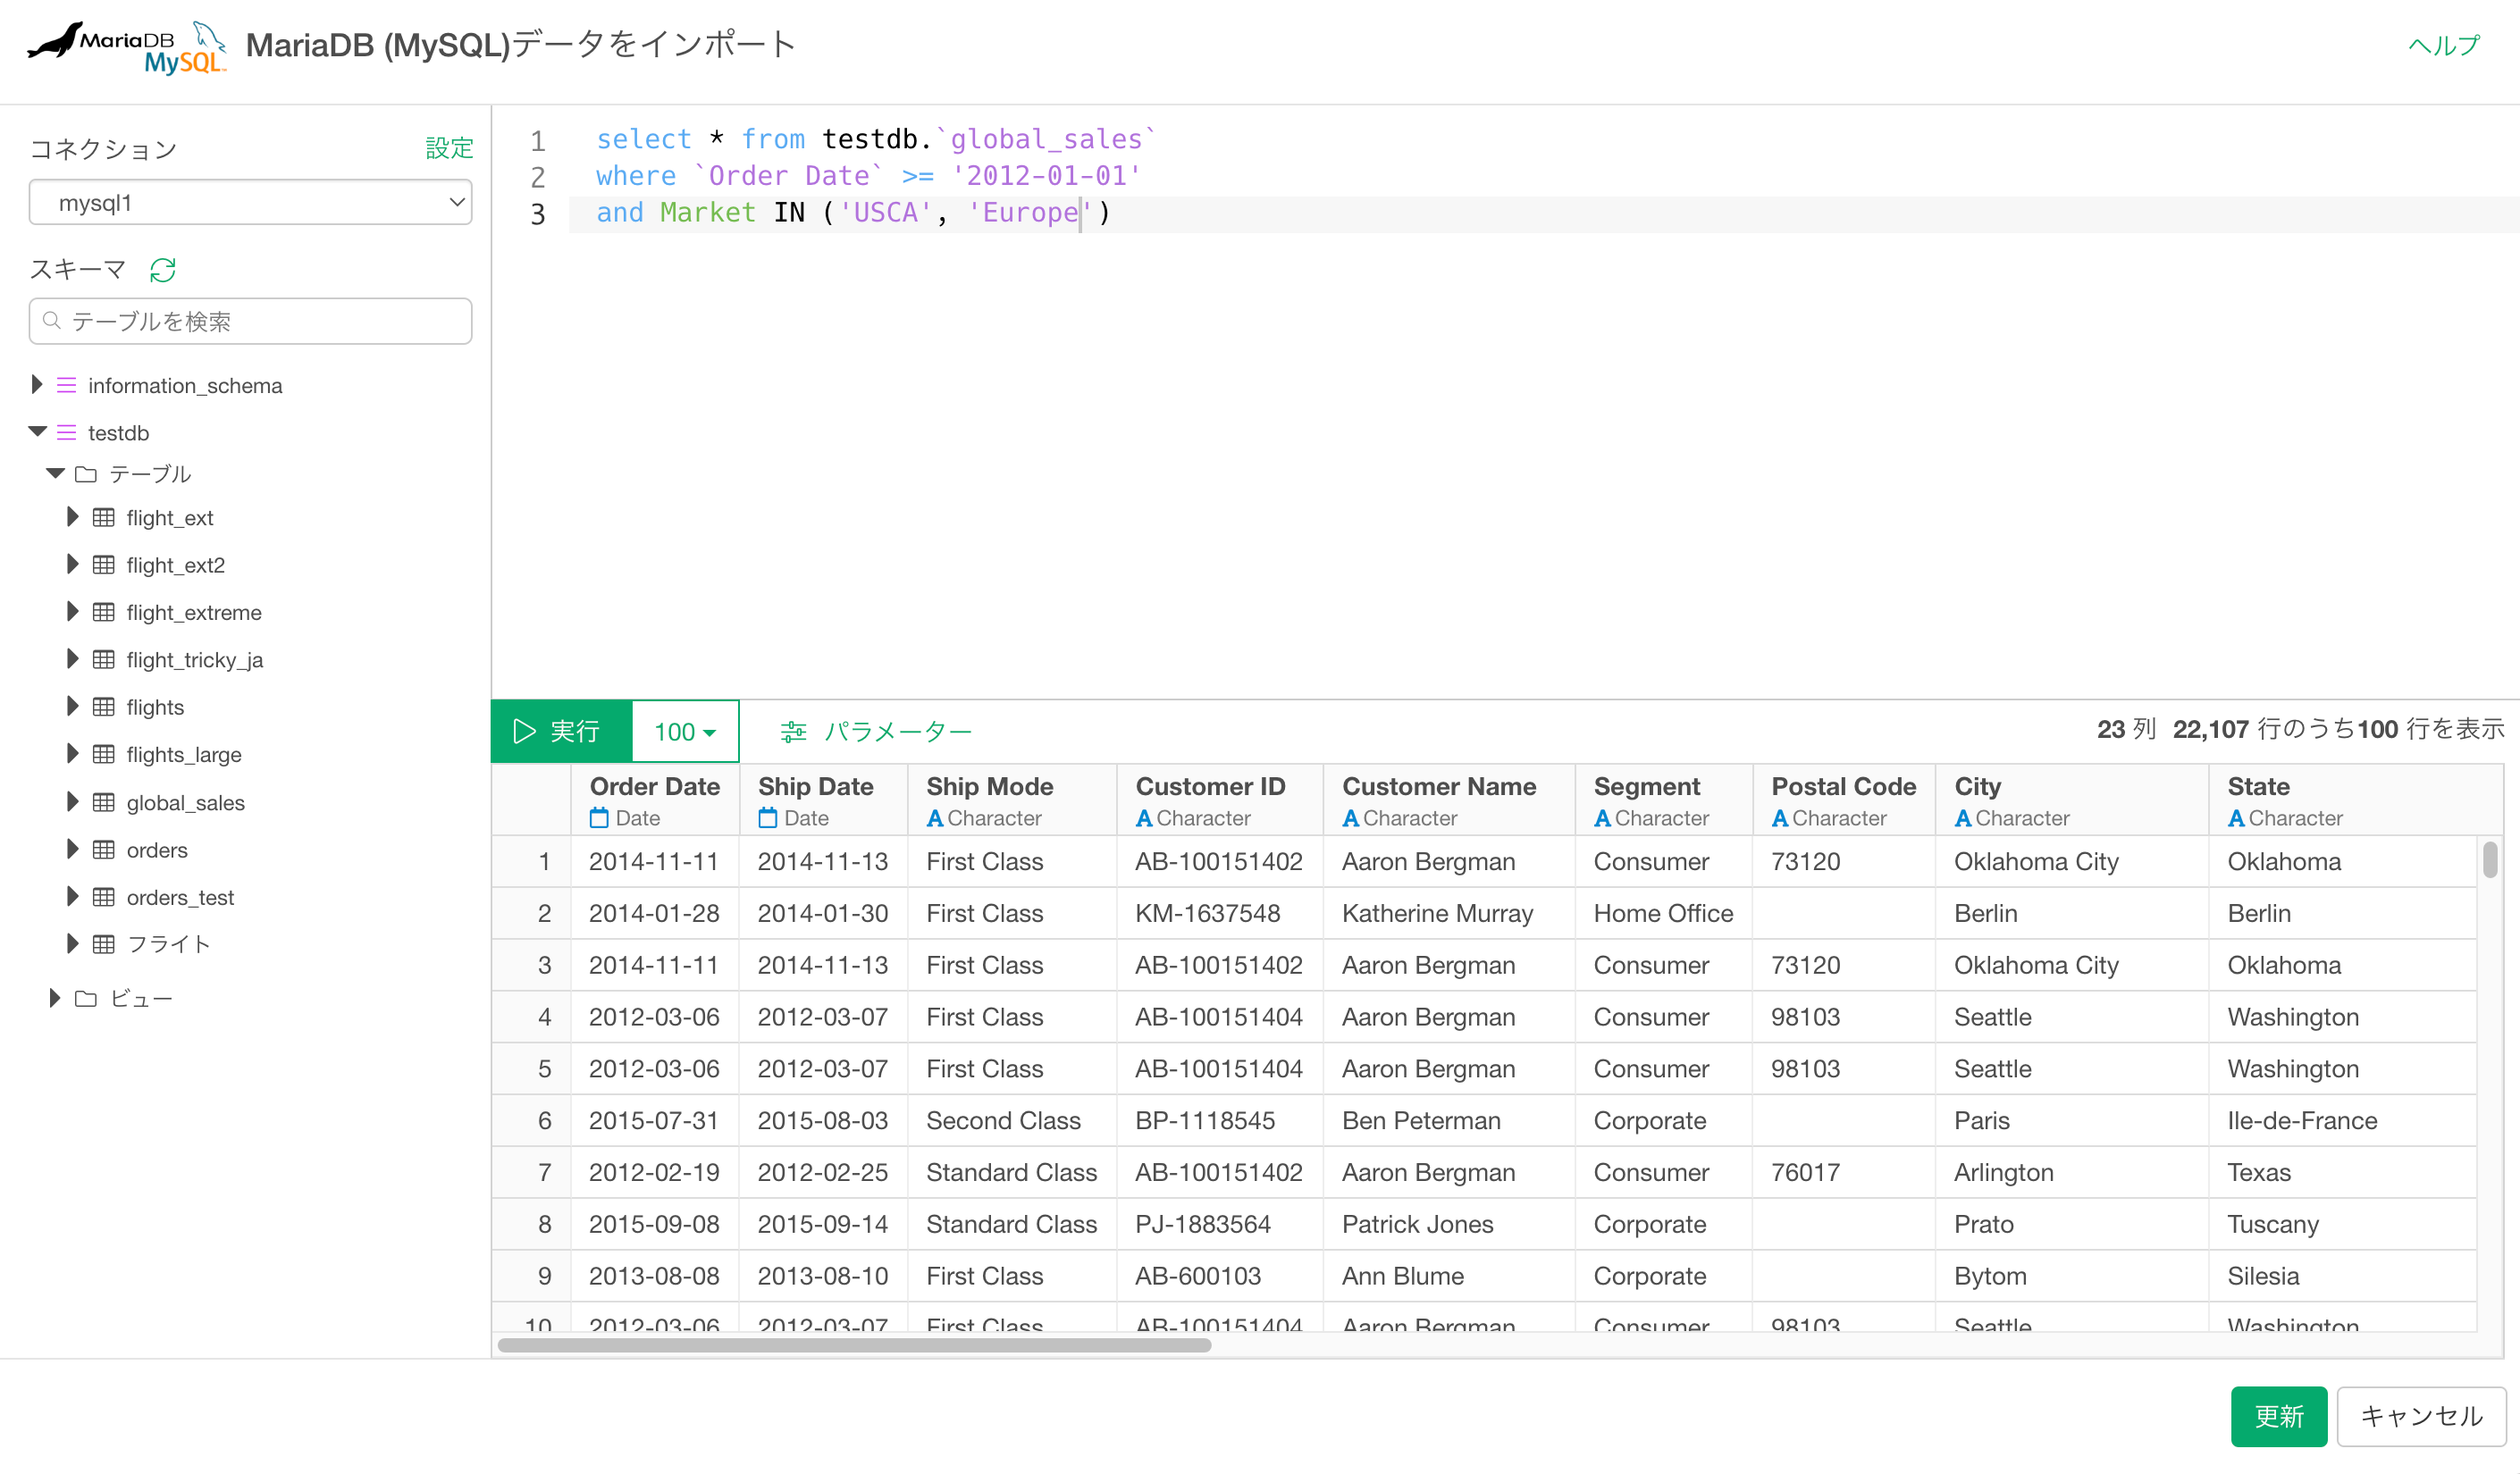Expand the フライト table node
Viewport: 2520px width, 1474px height.
point(72,943)
